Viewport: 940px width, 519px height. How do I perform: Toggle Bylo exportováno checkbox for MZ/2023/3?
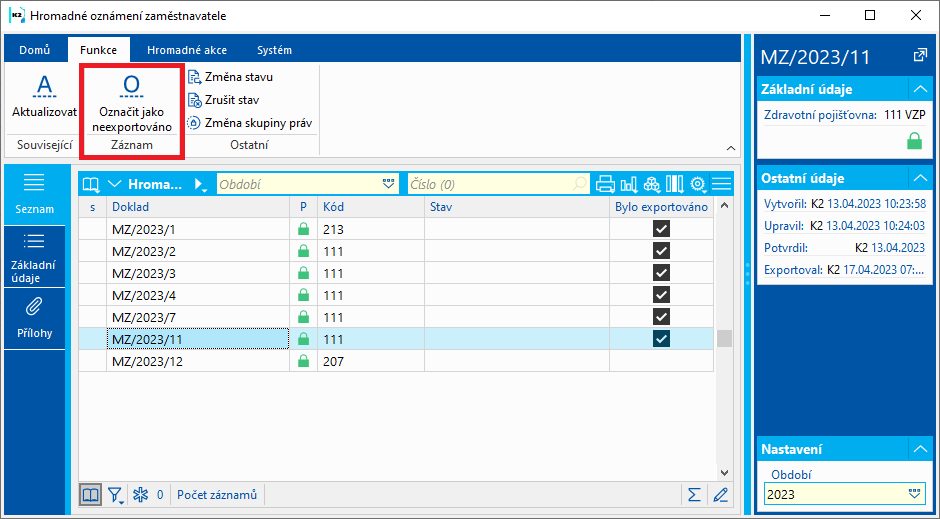click(661, 273)
